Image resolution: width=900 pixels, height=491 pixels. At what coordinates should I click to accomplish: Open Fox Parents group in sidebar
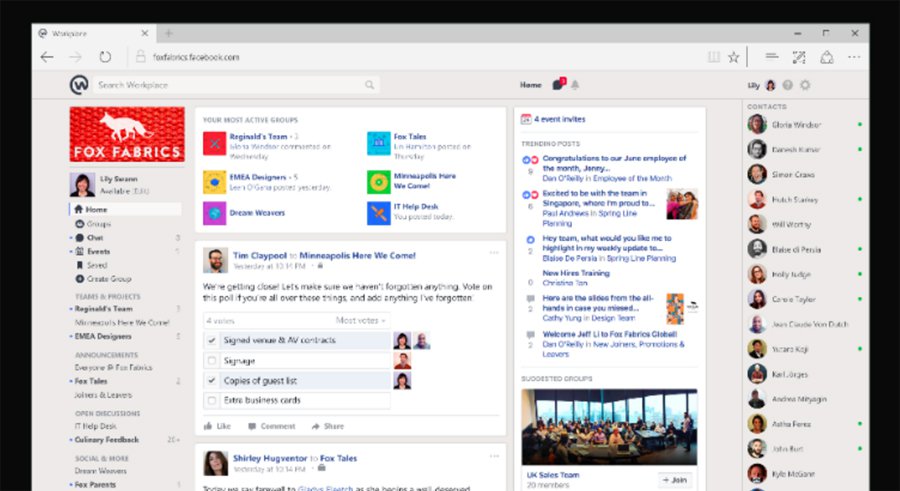point(95,485)
